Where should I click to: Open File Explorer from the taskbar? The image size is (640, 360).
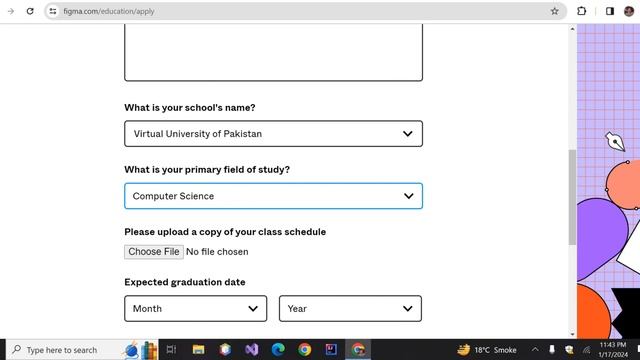[x=198, y=349]
